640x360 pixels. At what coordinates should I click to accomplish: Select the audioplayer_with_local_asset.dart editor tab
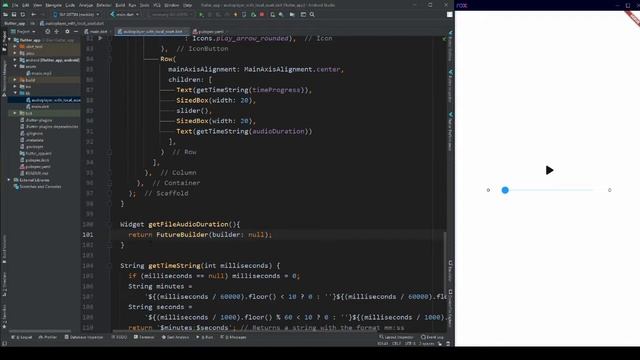click(x=151, y=31)
